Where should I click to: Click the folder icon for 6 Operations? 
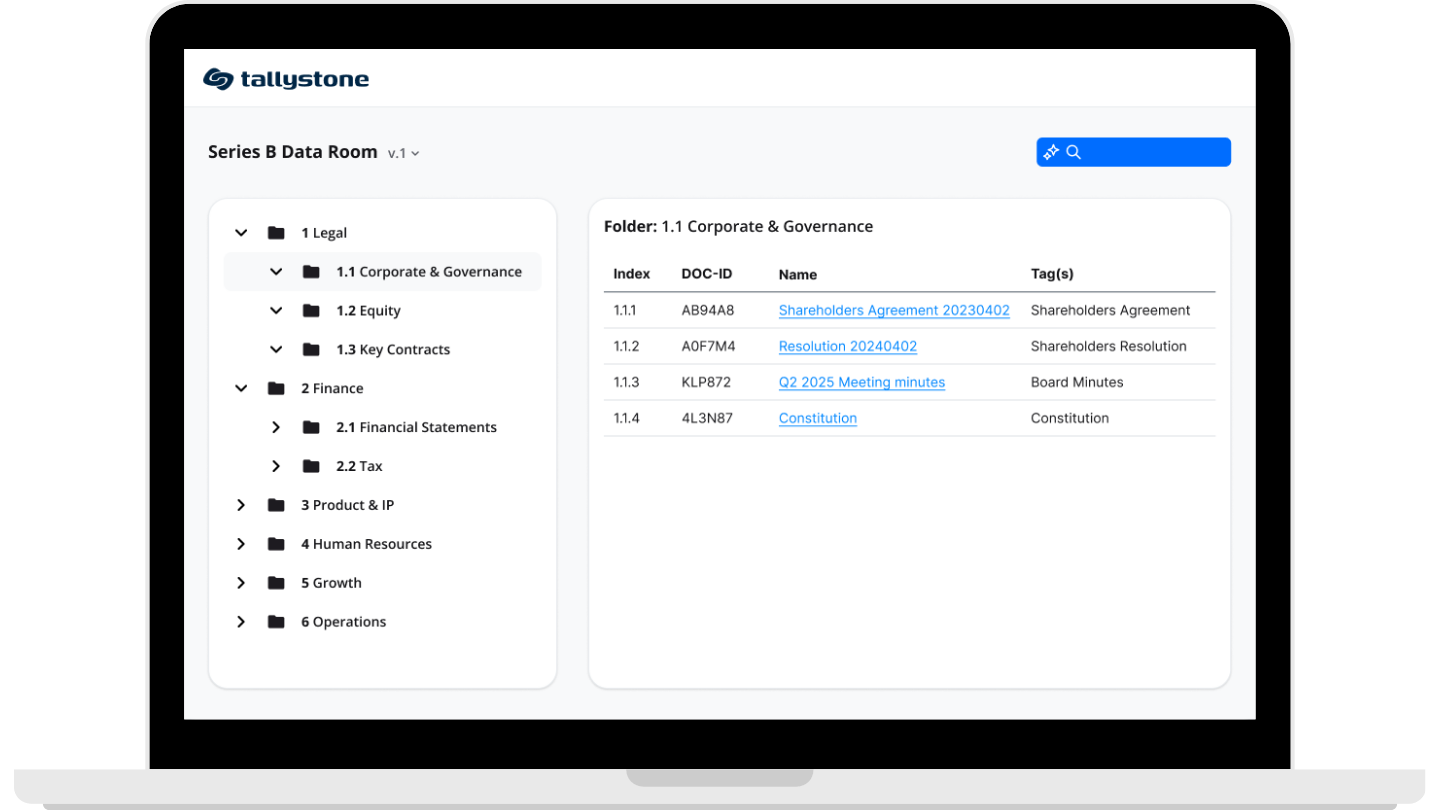(x=276, y=622)
